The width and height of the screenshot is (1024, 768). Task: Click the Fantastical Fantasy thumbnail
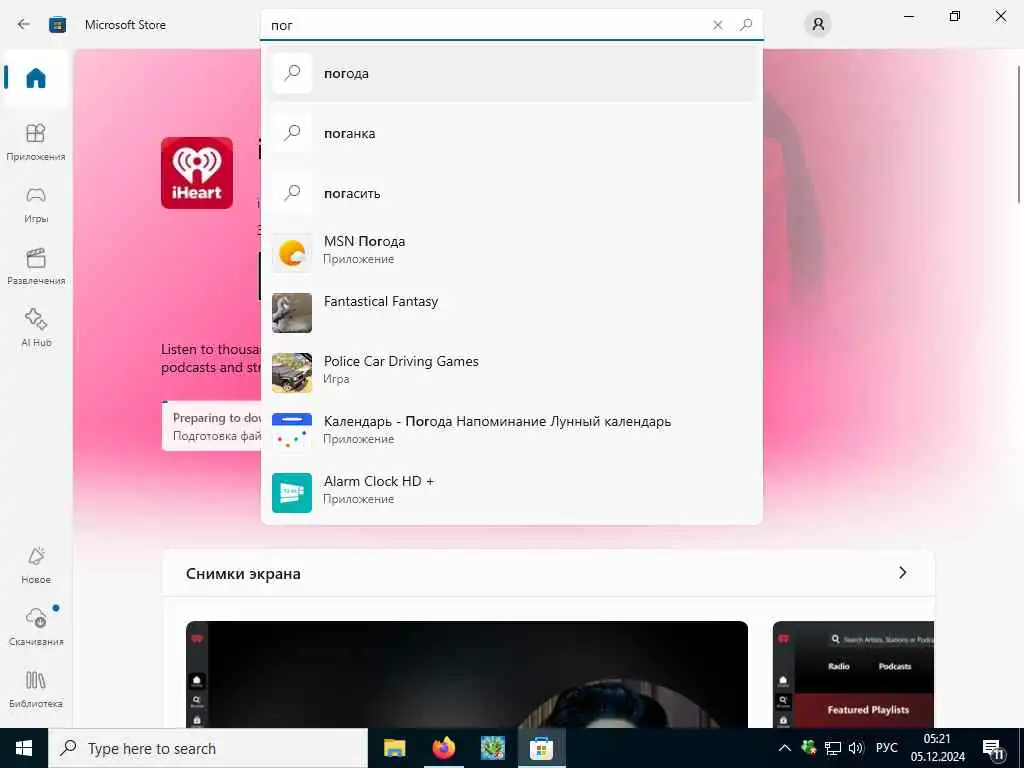[x=292, y=313]
